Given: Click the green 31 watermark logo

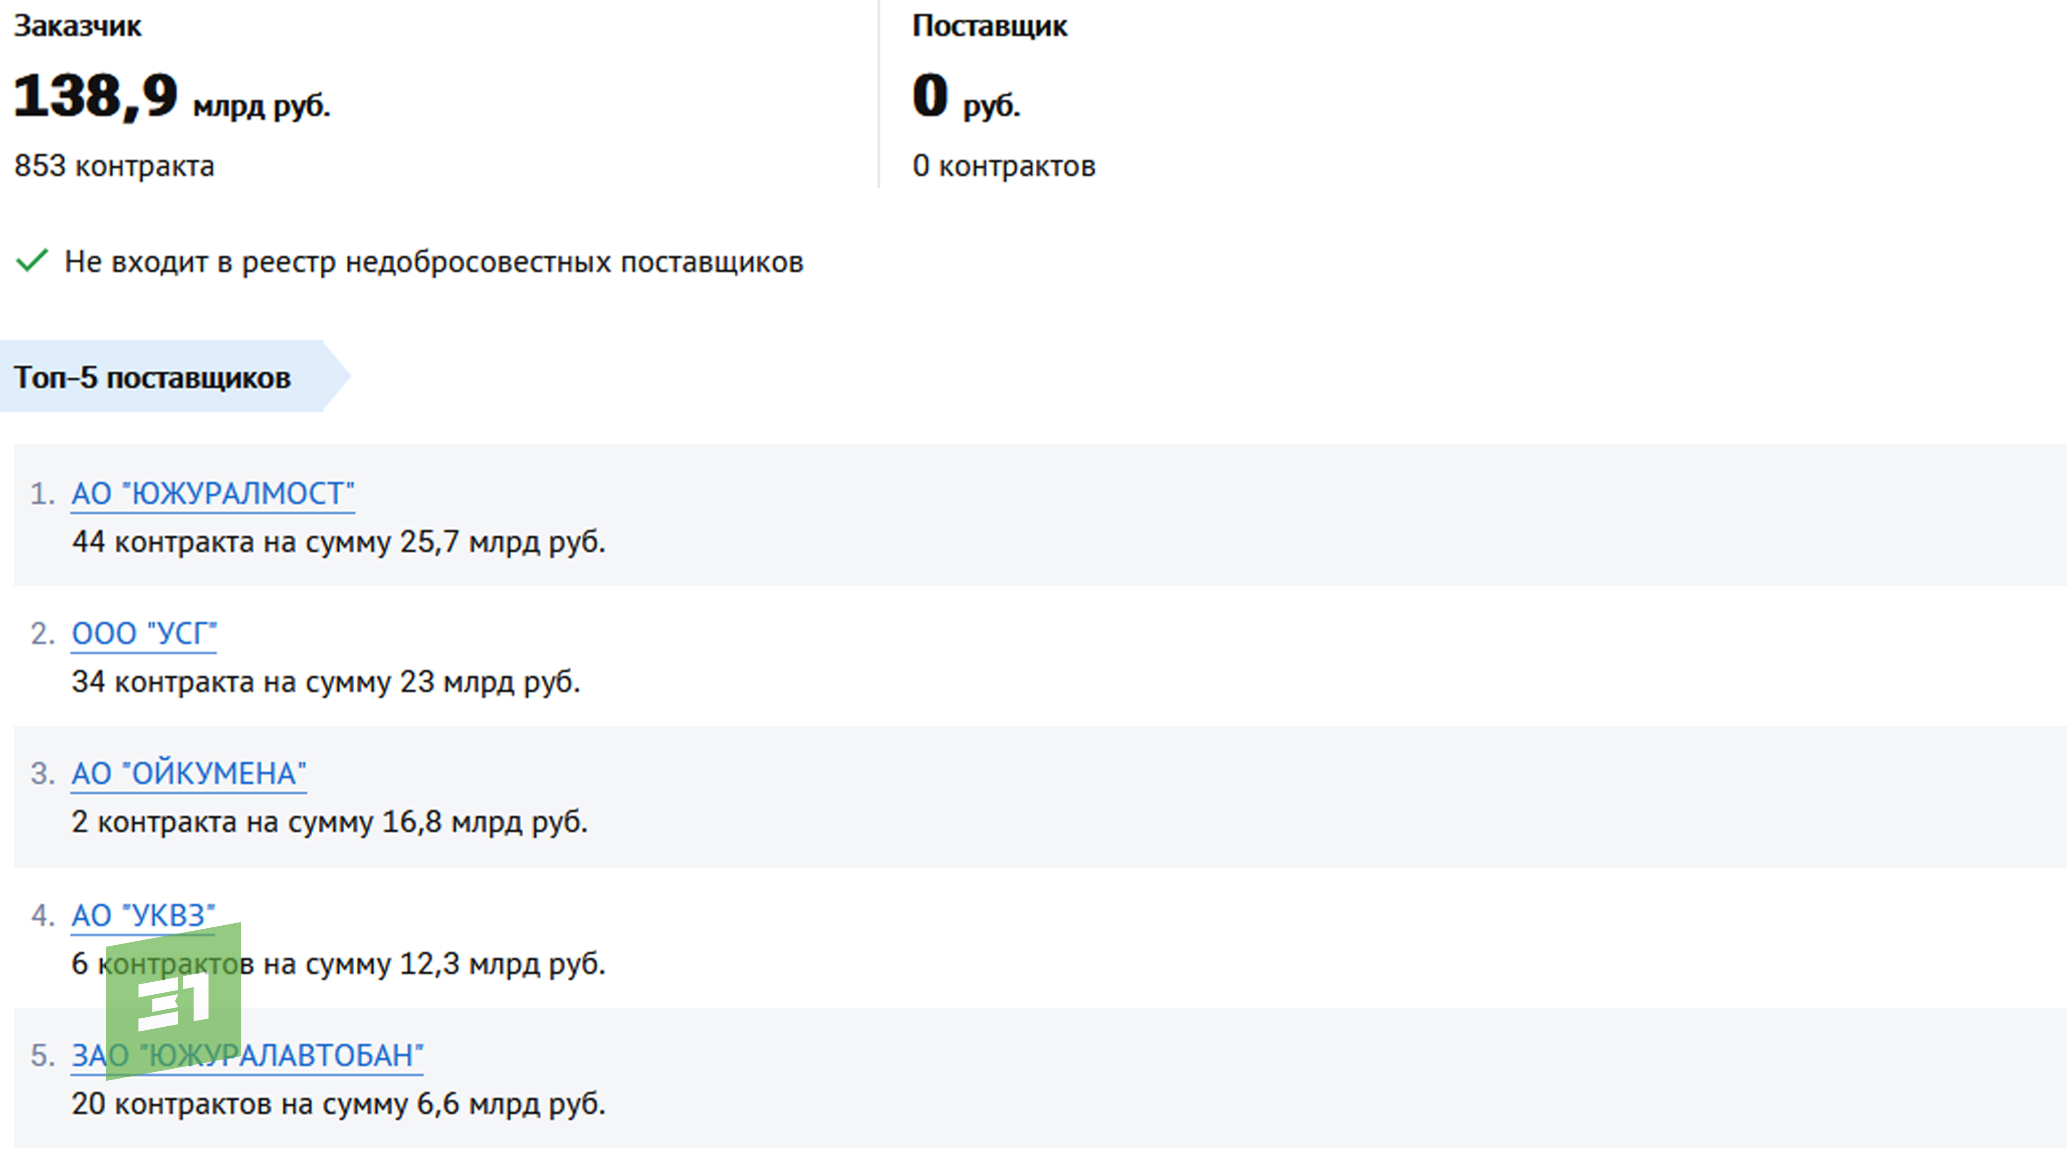Looking at the screenshot, I should point(173,1000).
